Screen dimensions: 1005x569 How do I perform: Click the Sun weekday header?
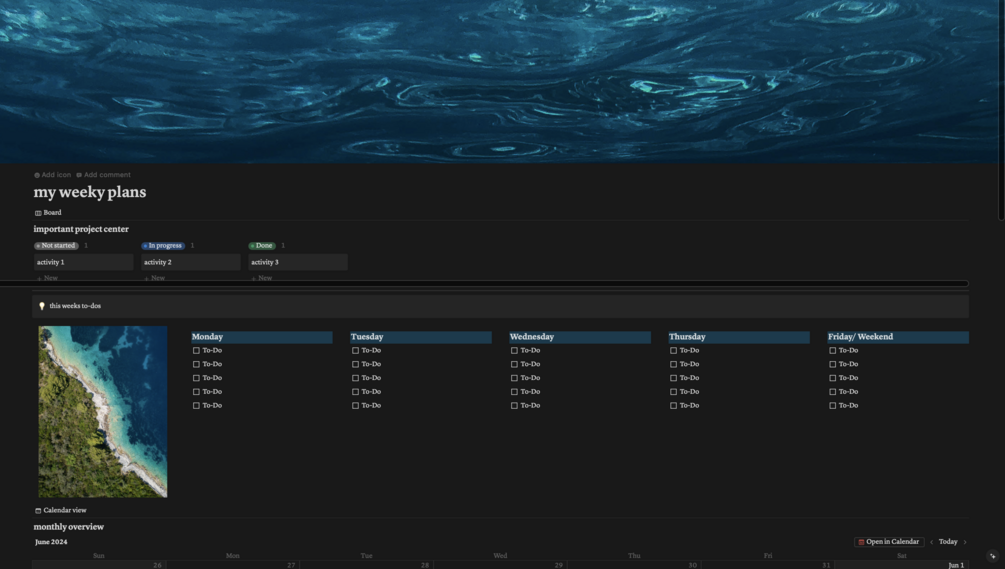99,556
